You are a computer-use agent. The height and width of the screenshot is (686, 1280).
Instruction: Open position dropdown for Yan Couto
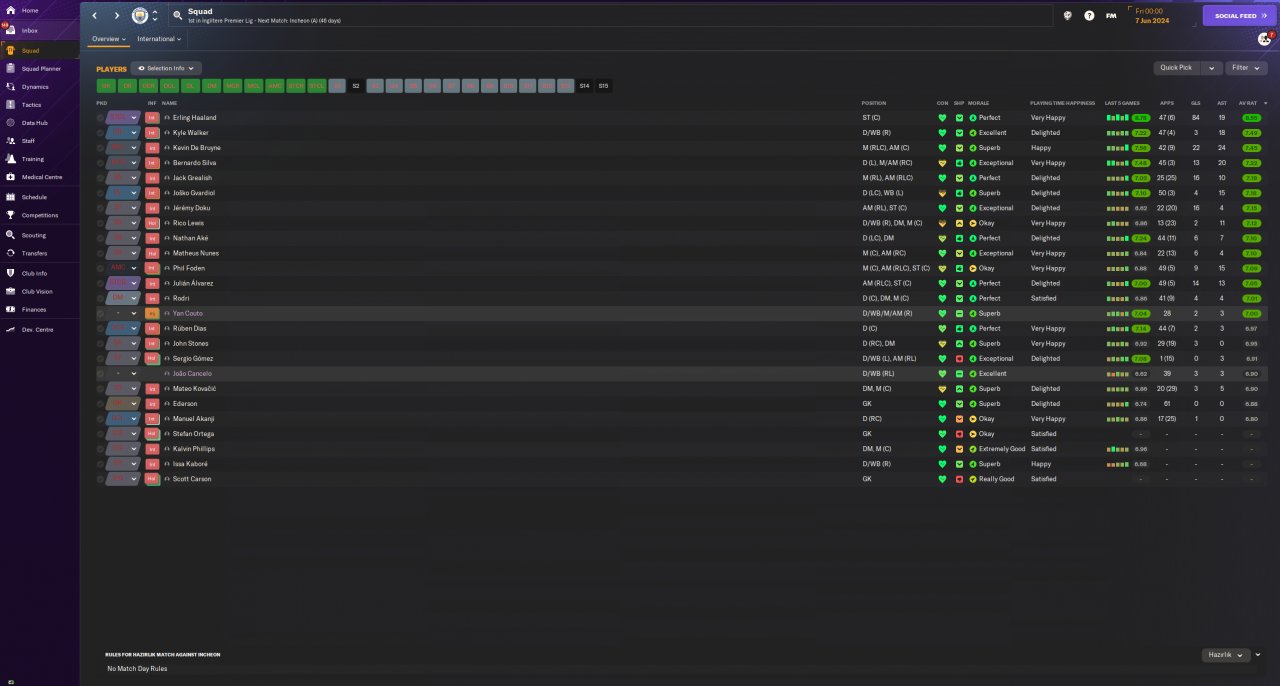134,313
